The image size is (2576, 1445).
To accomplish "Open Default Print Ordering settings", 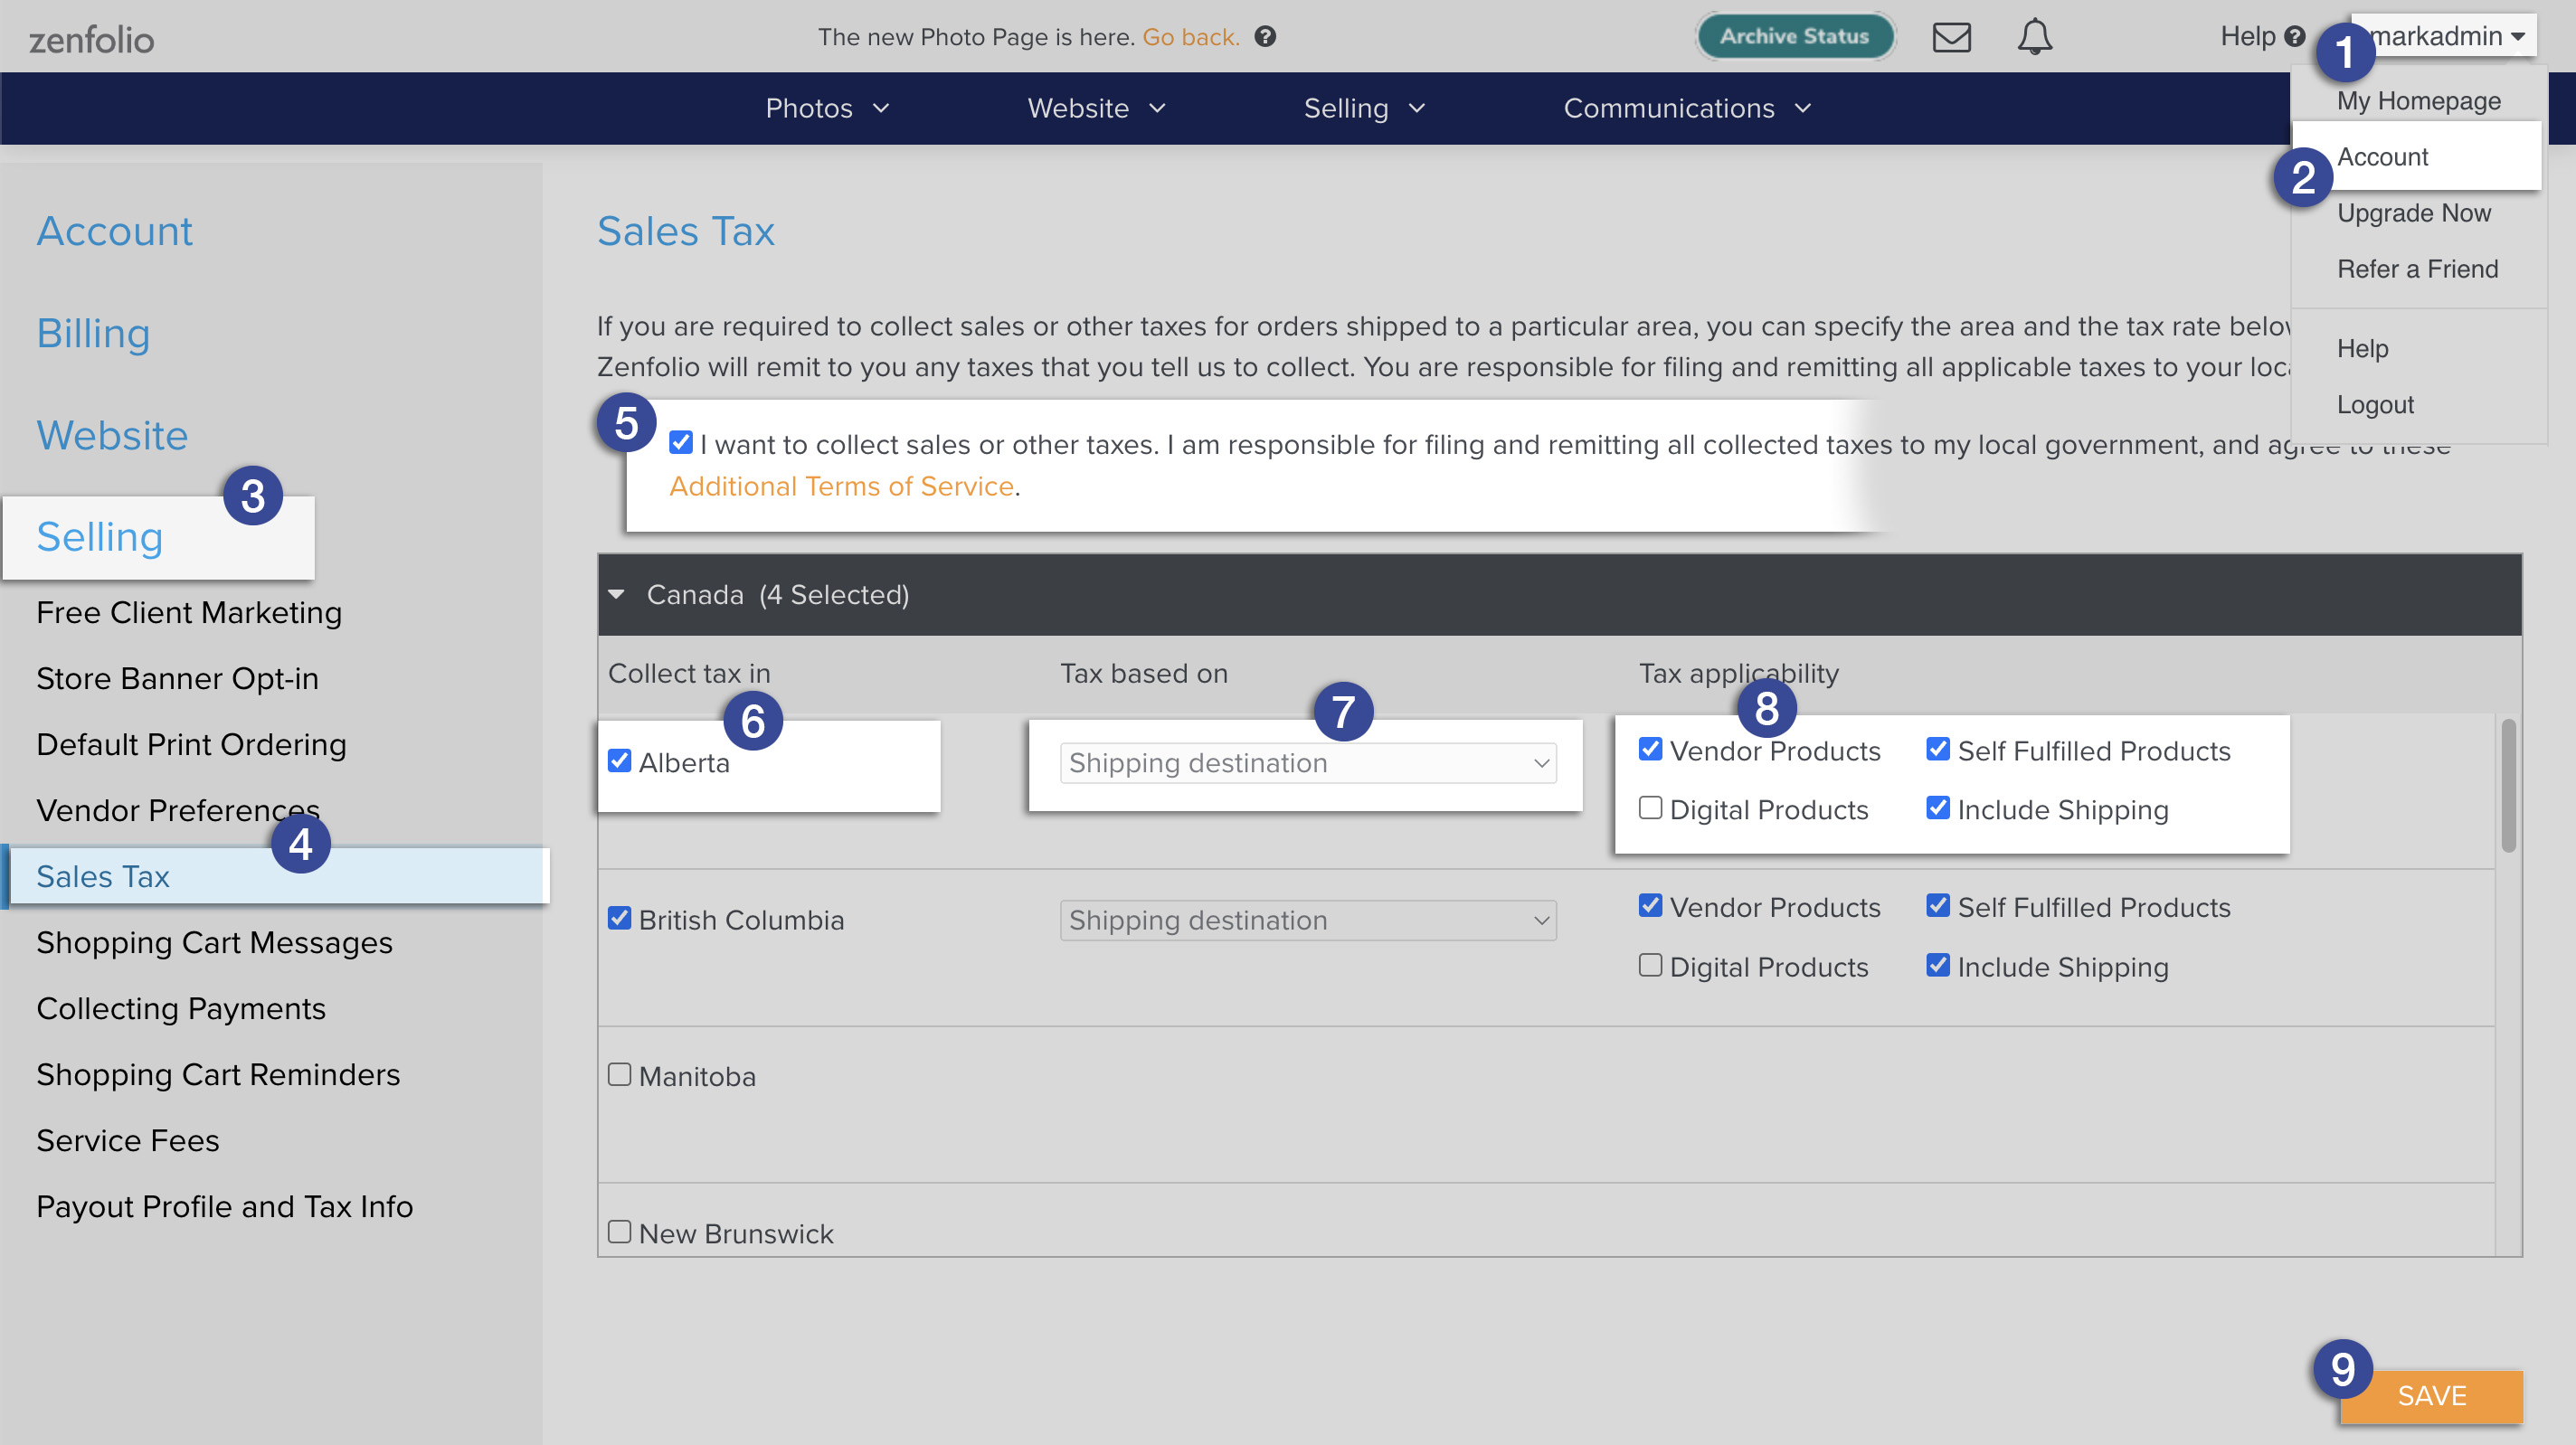I will tap(191, 744).
